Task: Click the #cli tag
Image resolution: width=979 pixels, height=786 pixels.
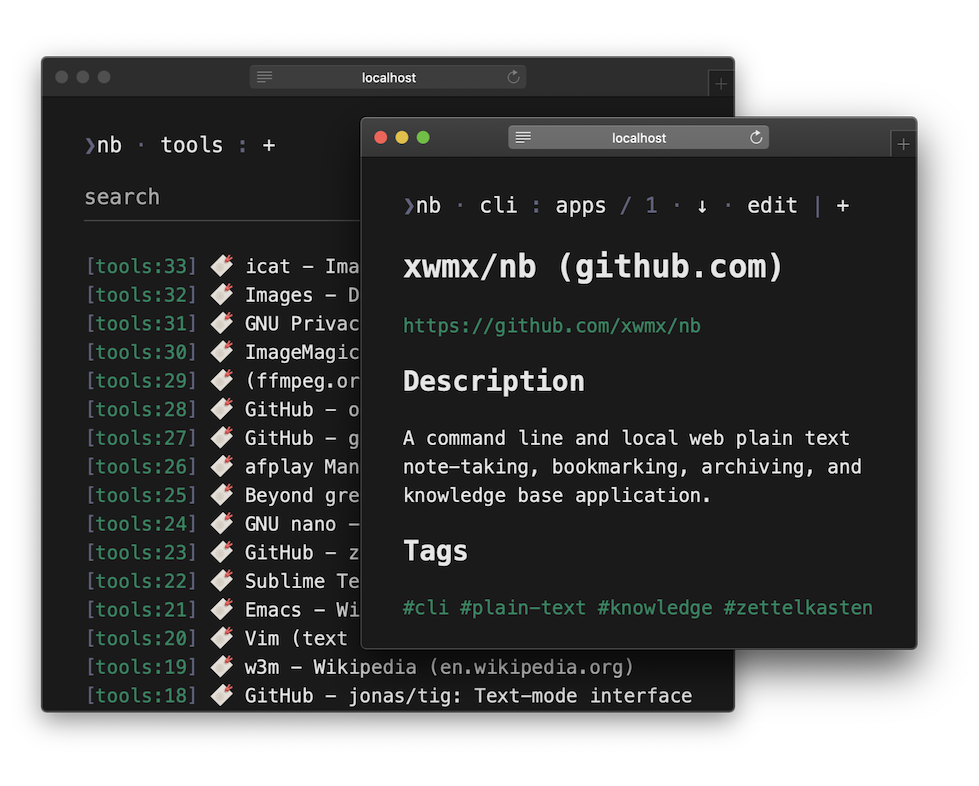Action: [426, 607]
